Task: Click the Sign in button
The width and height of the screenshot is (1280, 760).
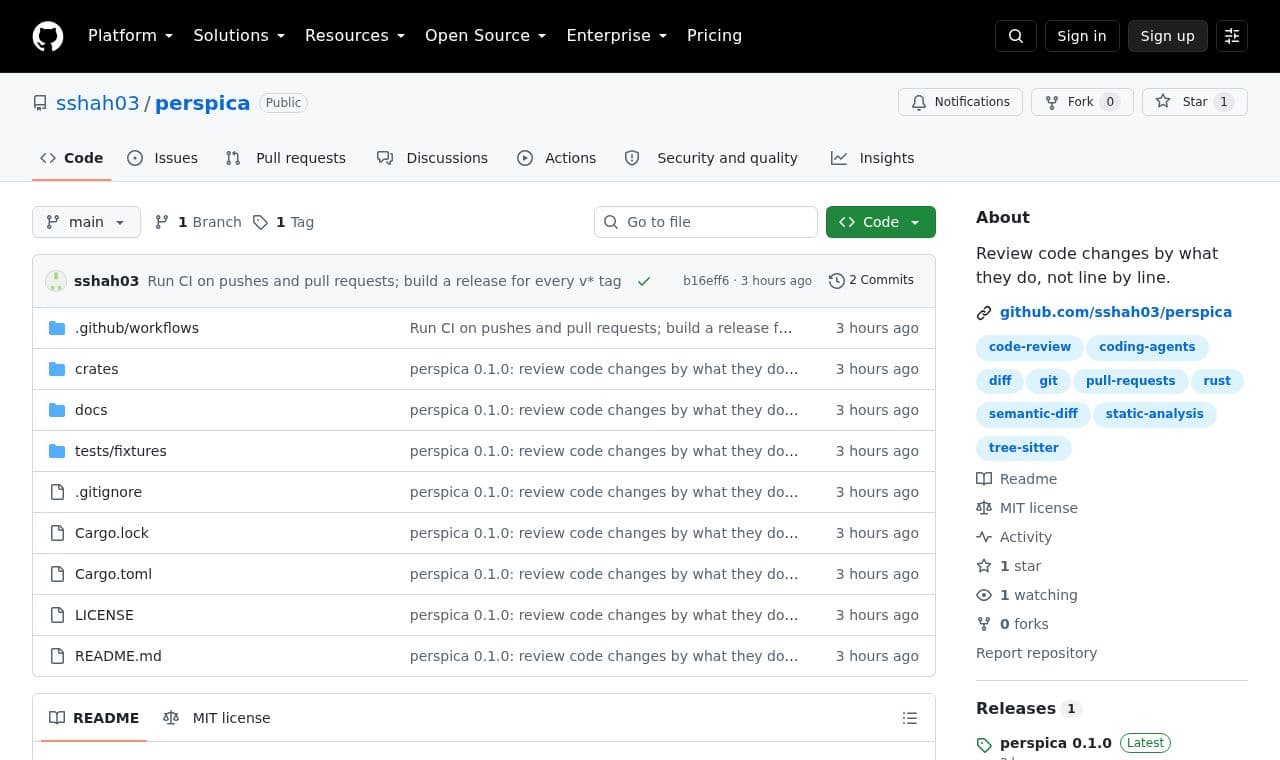Action: tap(1082, 36)
